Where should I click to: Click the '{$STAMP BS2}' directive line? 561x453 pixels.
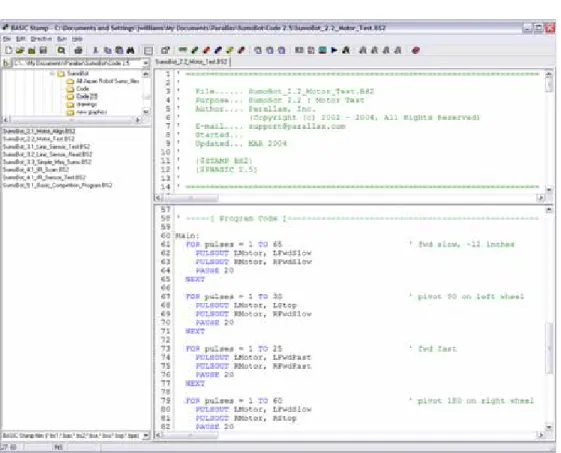coord(224,161)
